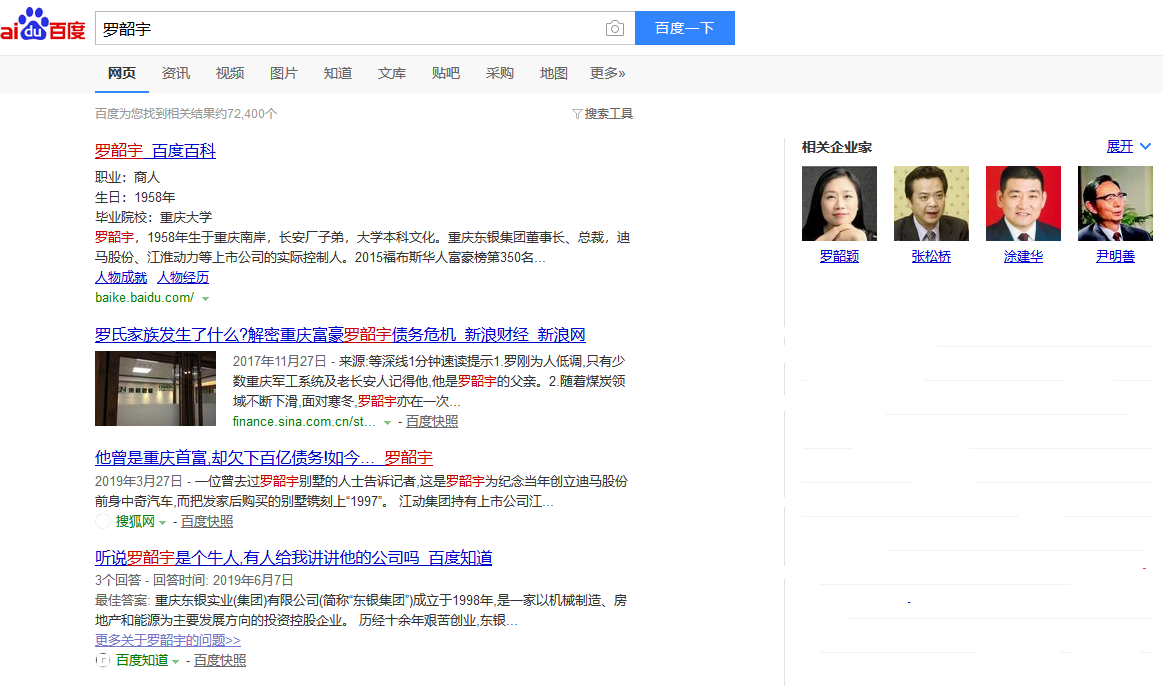
Task: Switch to the 图片 tab
Action: (284, 73)
